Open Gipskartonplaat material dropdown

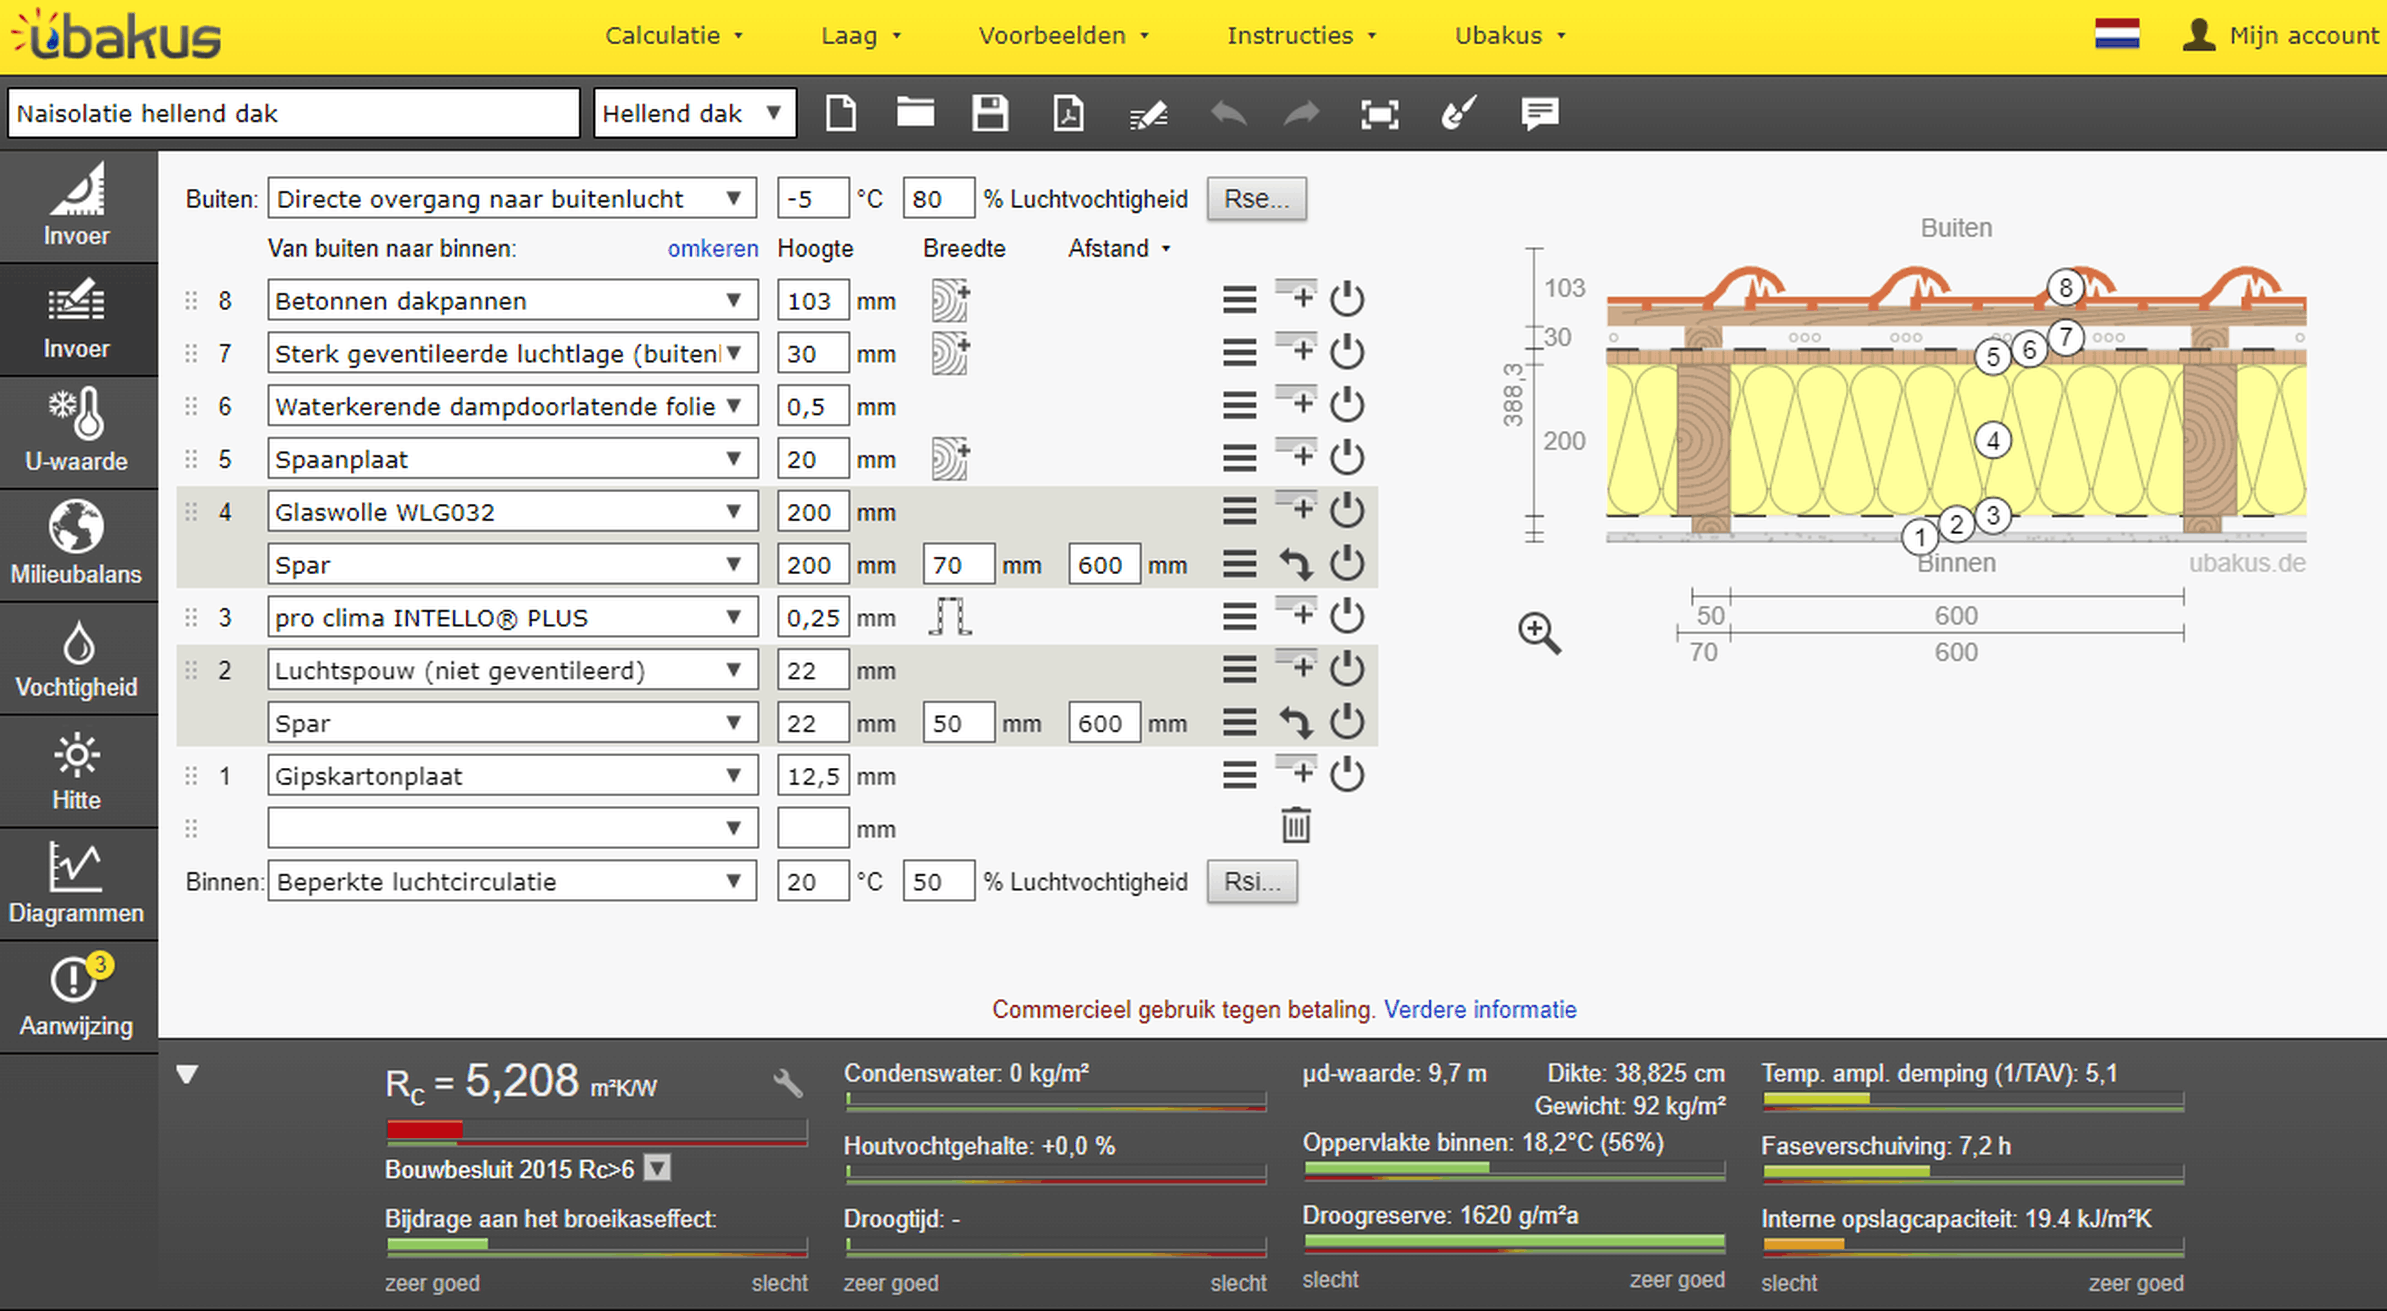[512, 776]
